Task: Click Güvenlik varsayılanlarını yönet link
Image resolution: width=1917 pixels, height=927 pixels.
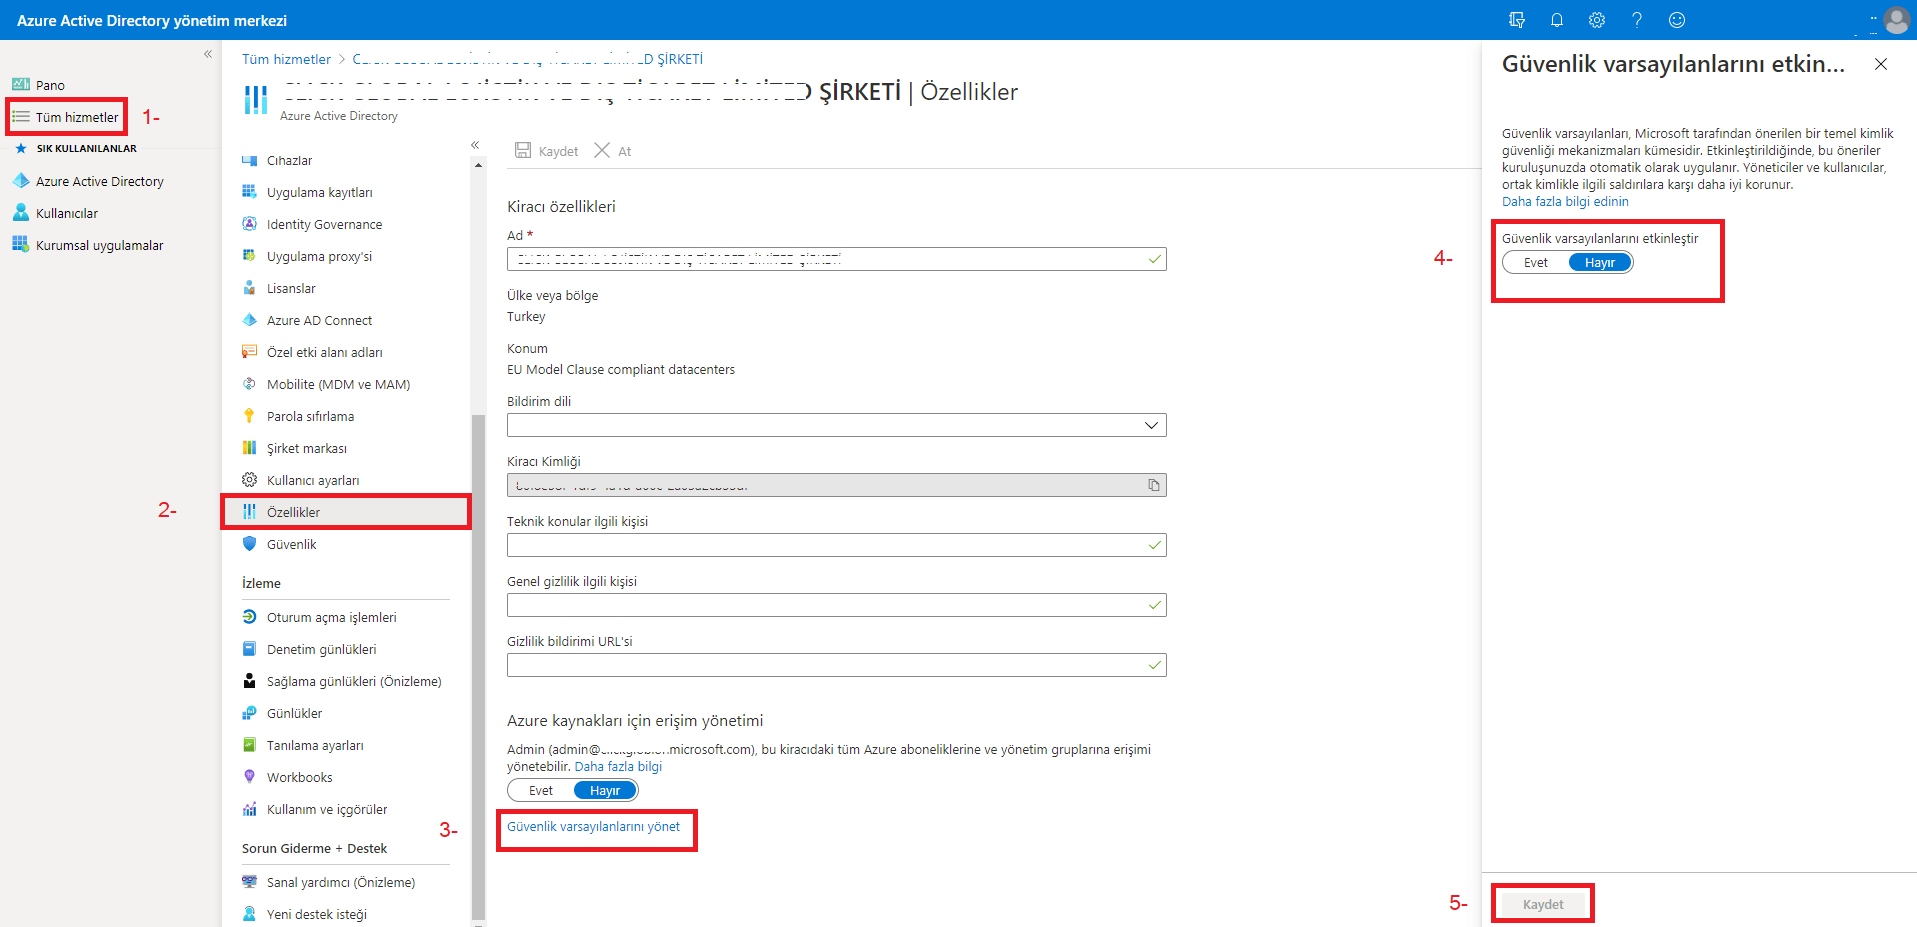Action: pyautogui.click(x=593, y=827)
